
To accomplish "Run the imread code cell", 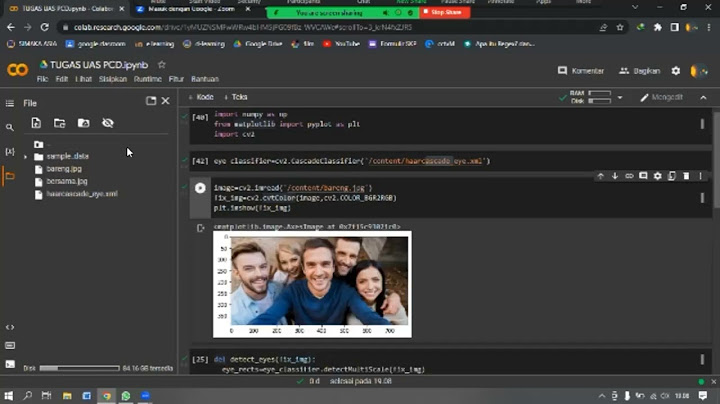I will (x=200, y=188).
